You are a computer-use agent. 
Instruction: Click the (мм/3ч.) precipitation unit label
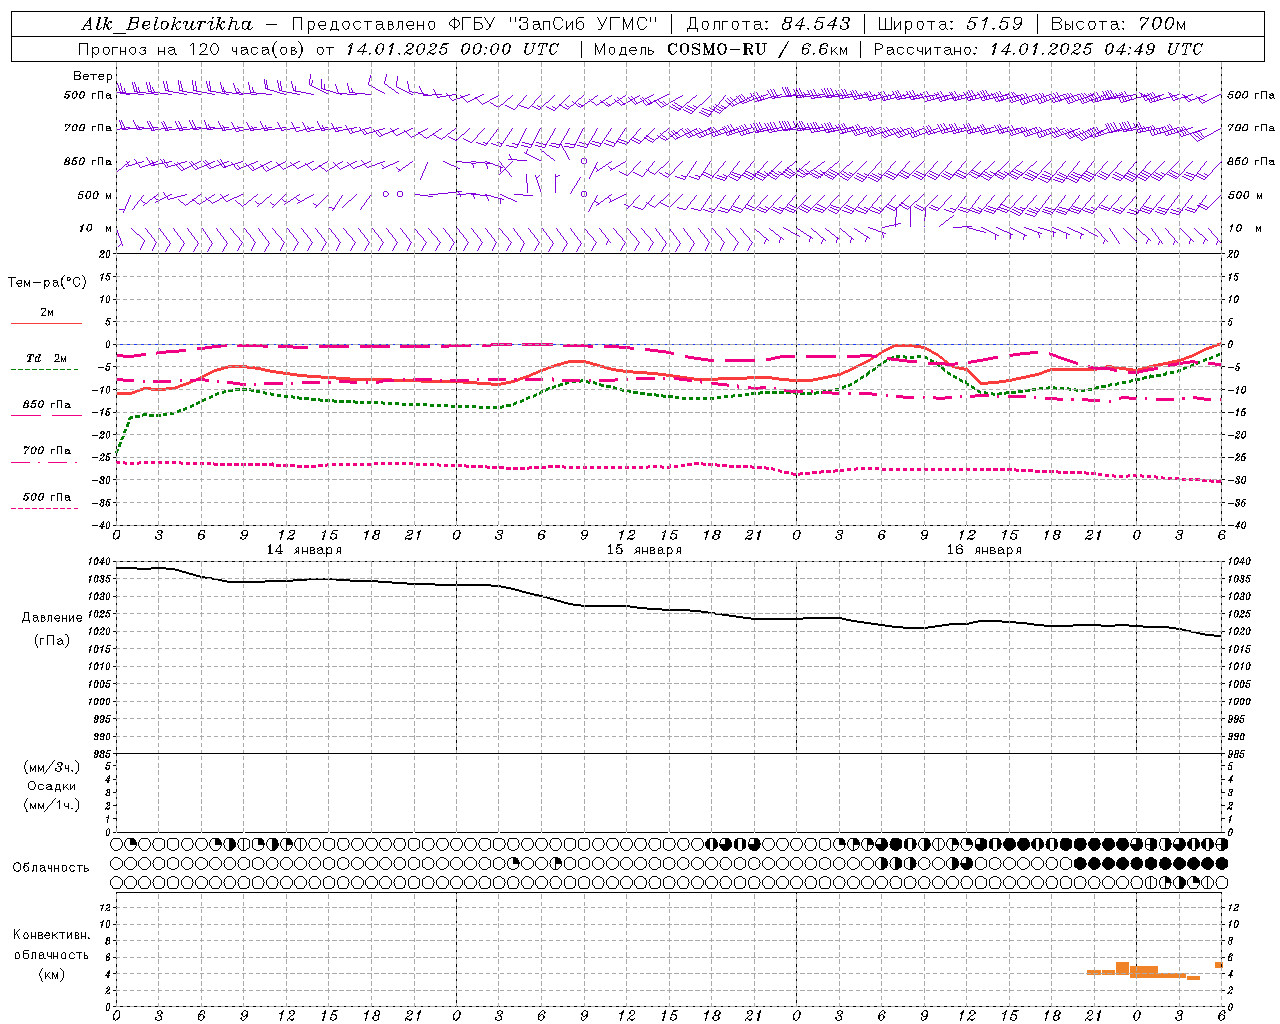point(52,768)
